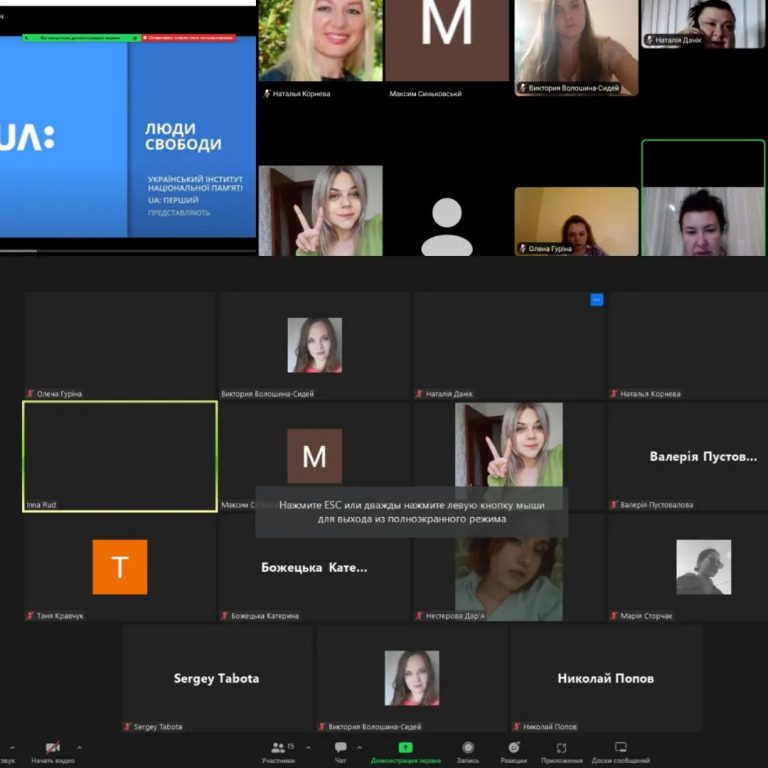This screenshot has width=768, height=768.
Task: Expand the video options arrow
Action: (x=80, y=747)
